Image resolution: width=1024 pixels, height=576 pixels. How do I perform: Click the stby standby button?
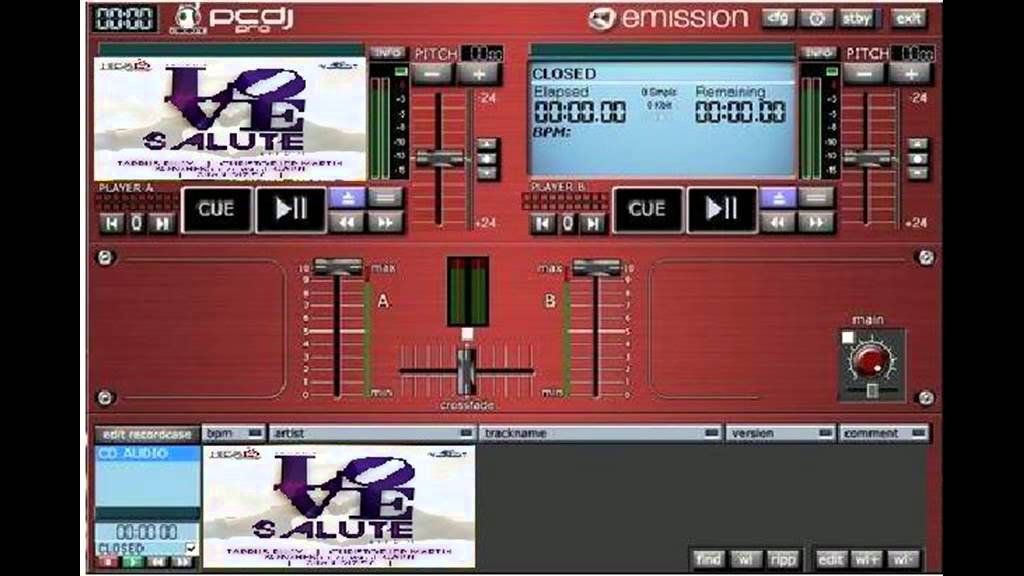pyautogui.click(x=856, y=18)
